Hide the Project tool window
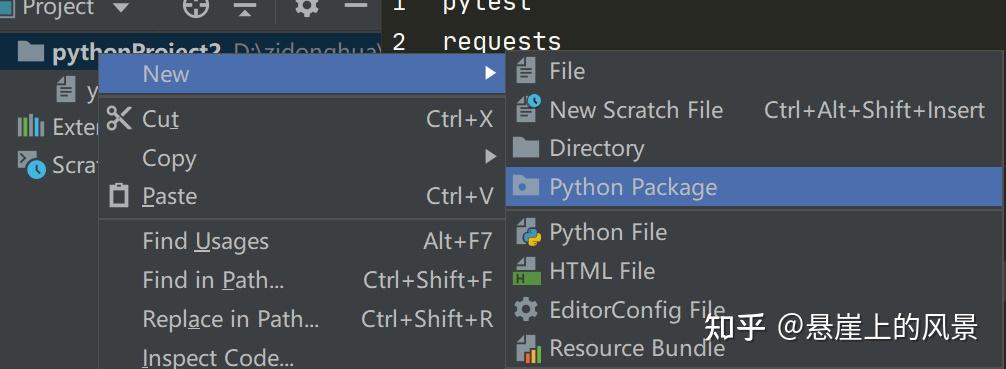The height and width of the screenshot is (369, 1006). pyautogui.click(x=355, y=6)
